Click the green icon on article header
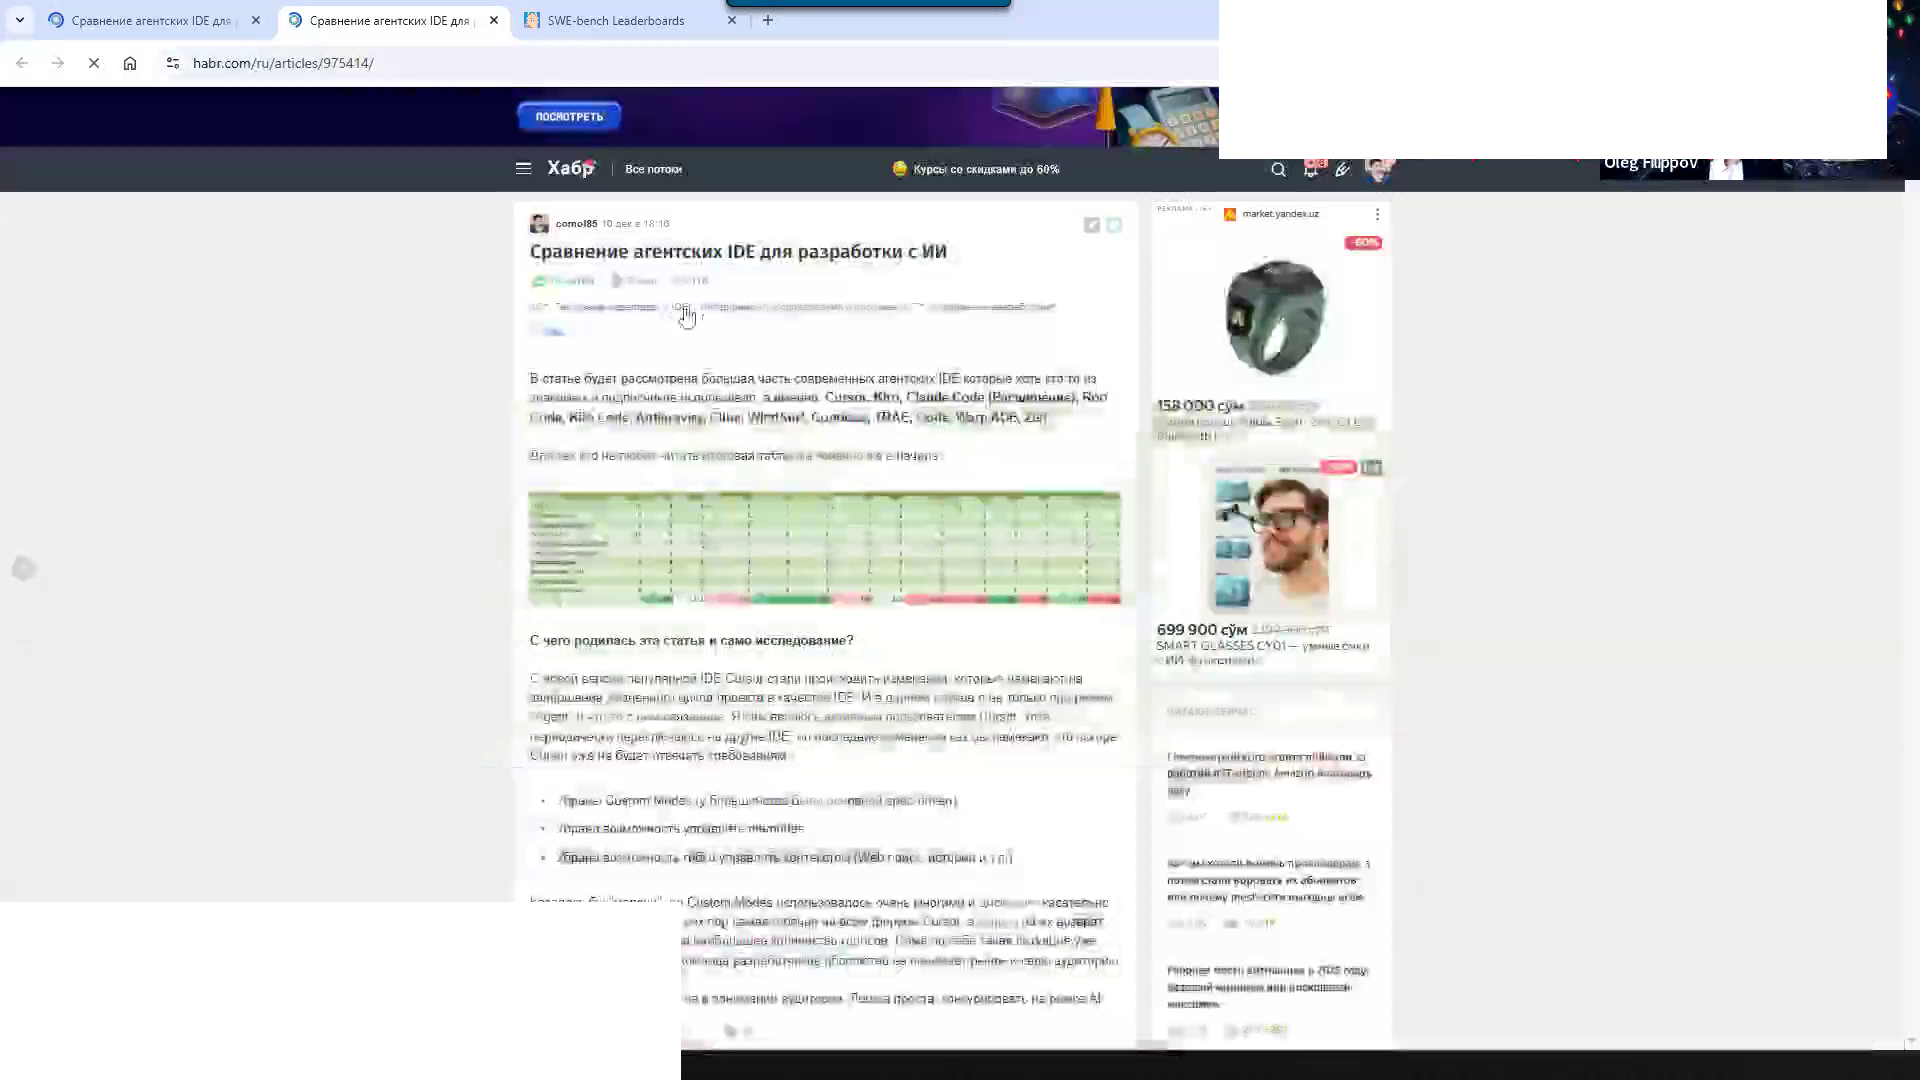Screen dimensions: 1920x1080 (x=1114, y=225)
